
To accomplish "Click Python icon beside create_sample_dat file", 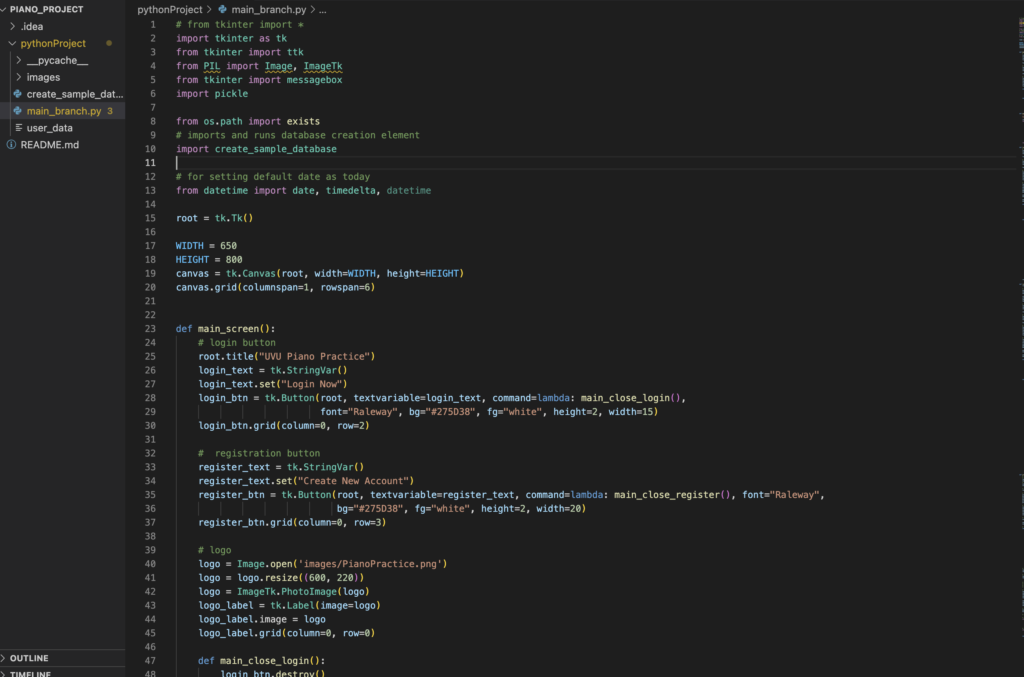I will [18, 94].
